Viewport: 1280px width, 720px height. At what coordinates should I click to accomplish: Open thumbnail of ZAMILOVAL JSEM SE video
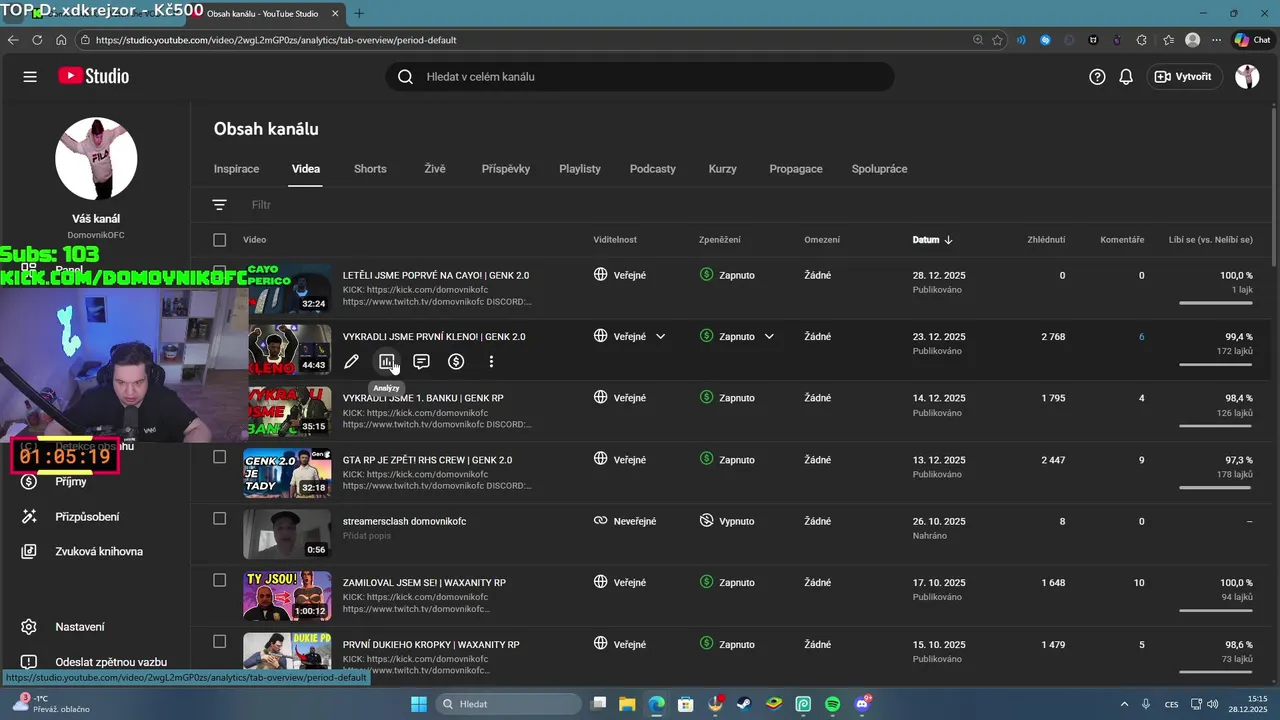[287, 596]
